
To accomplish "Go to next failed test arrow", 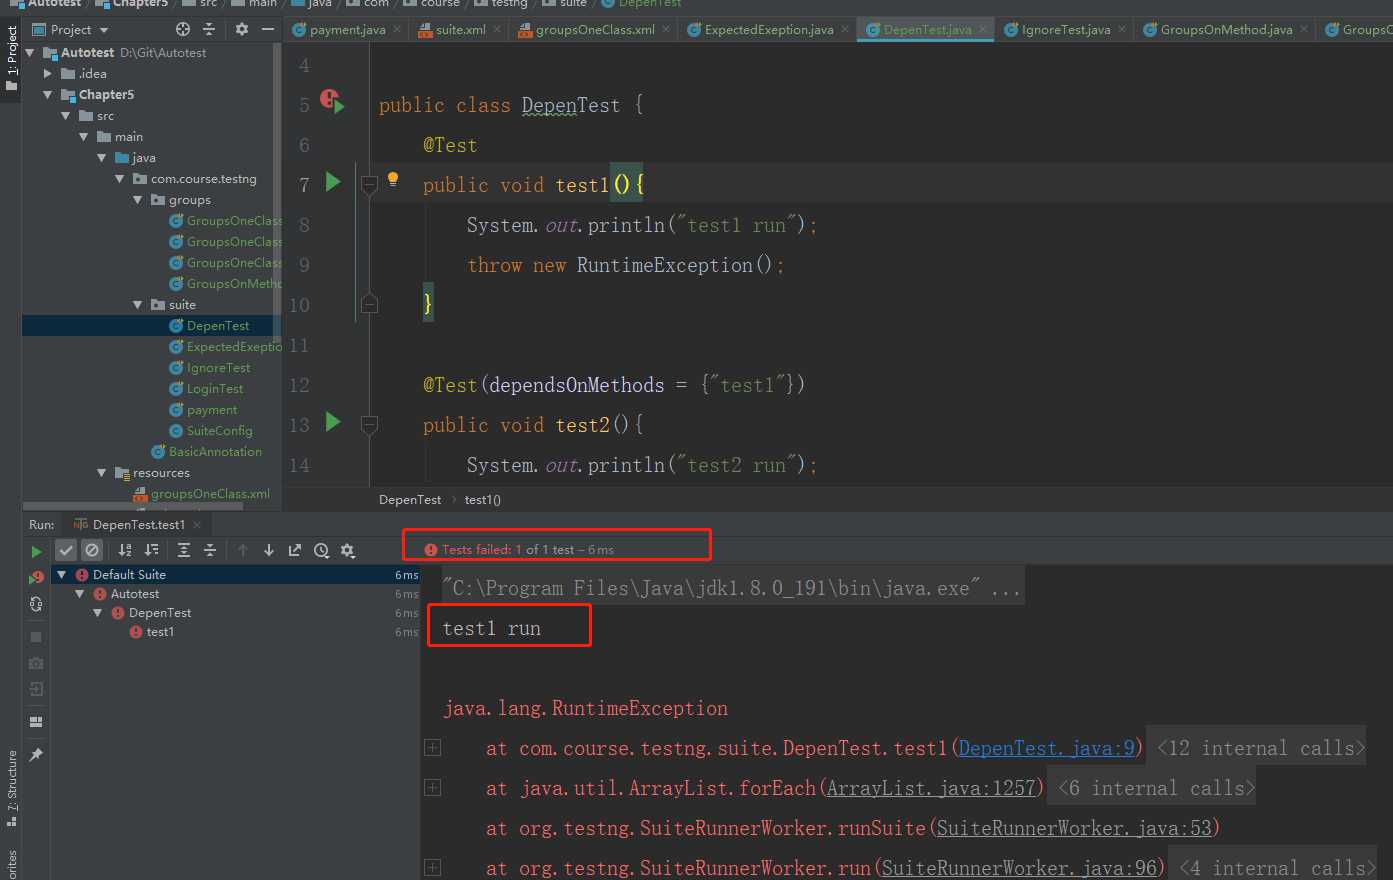I will pyautogui.click(x=269, y=550).
